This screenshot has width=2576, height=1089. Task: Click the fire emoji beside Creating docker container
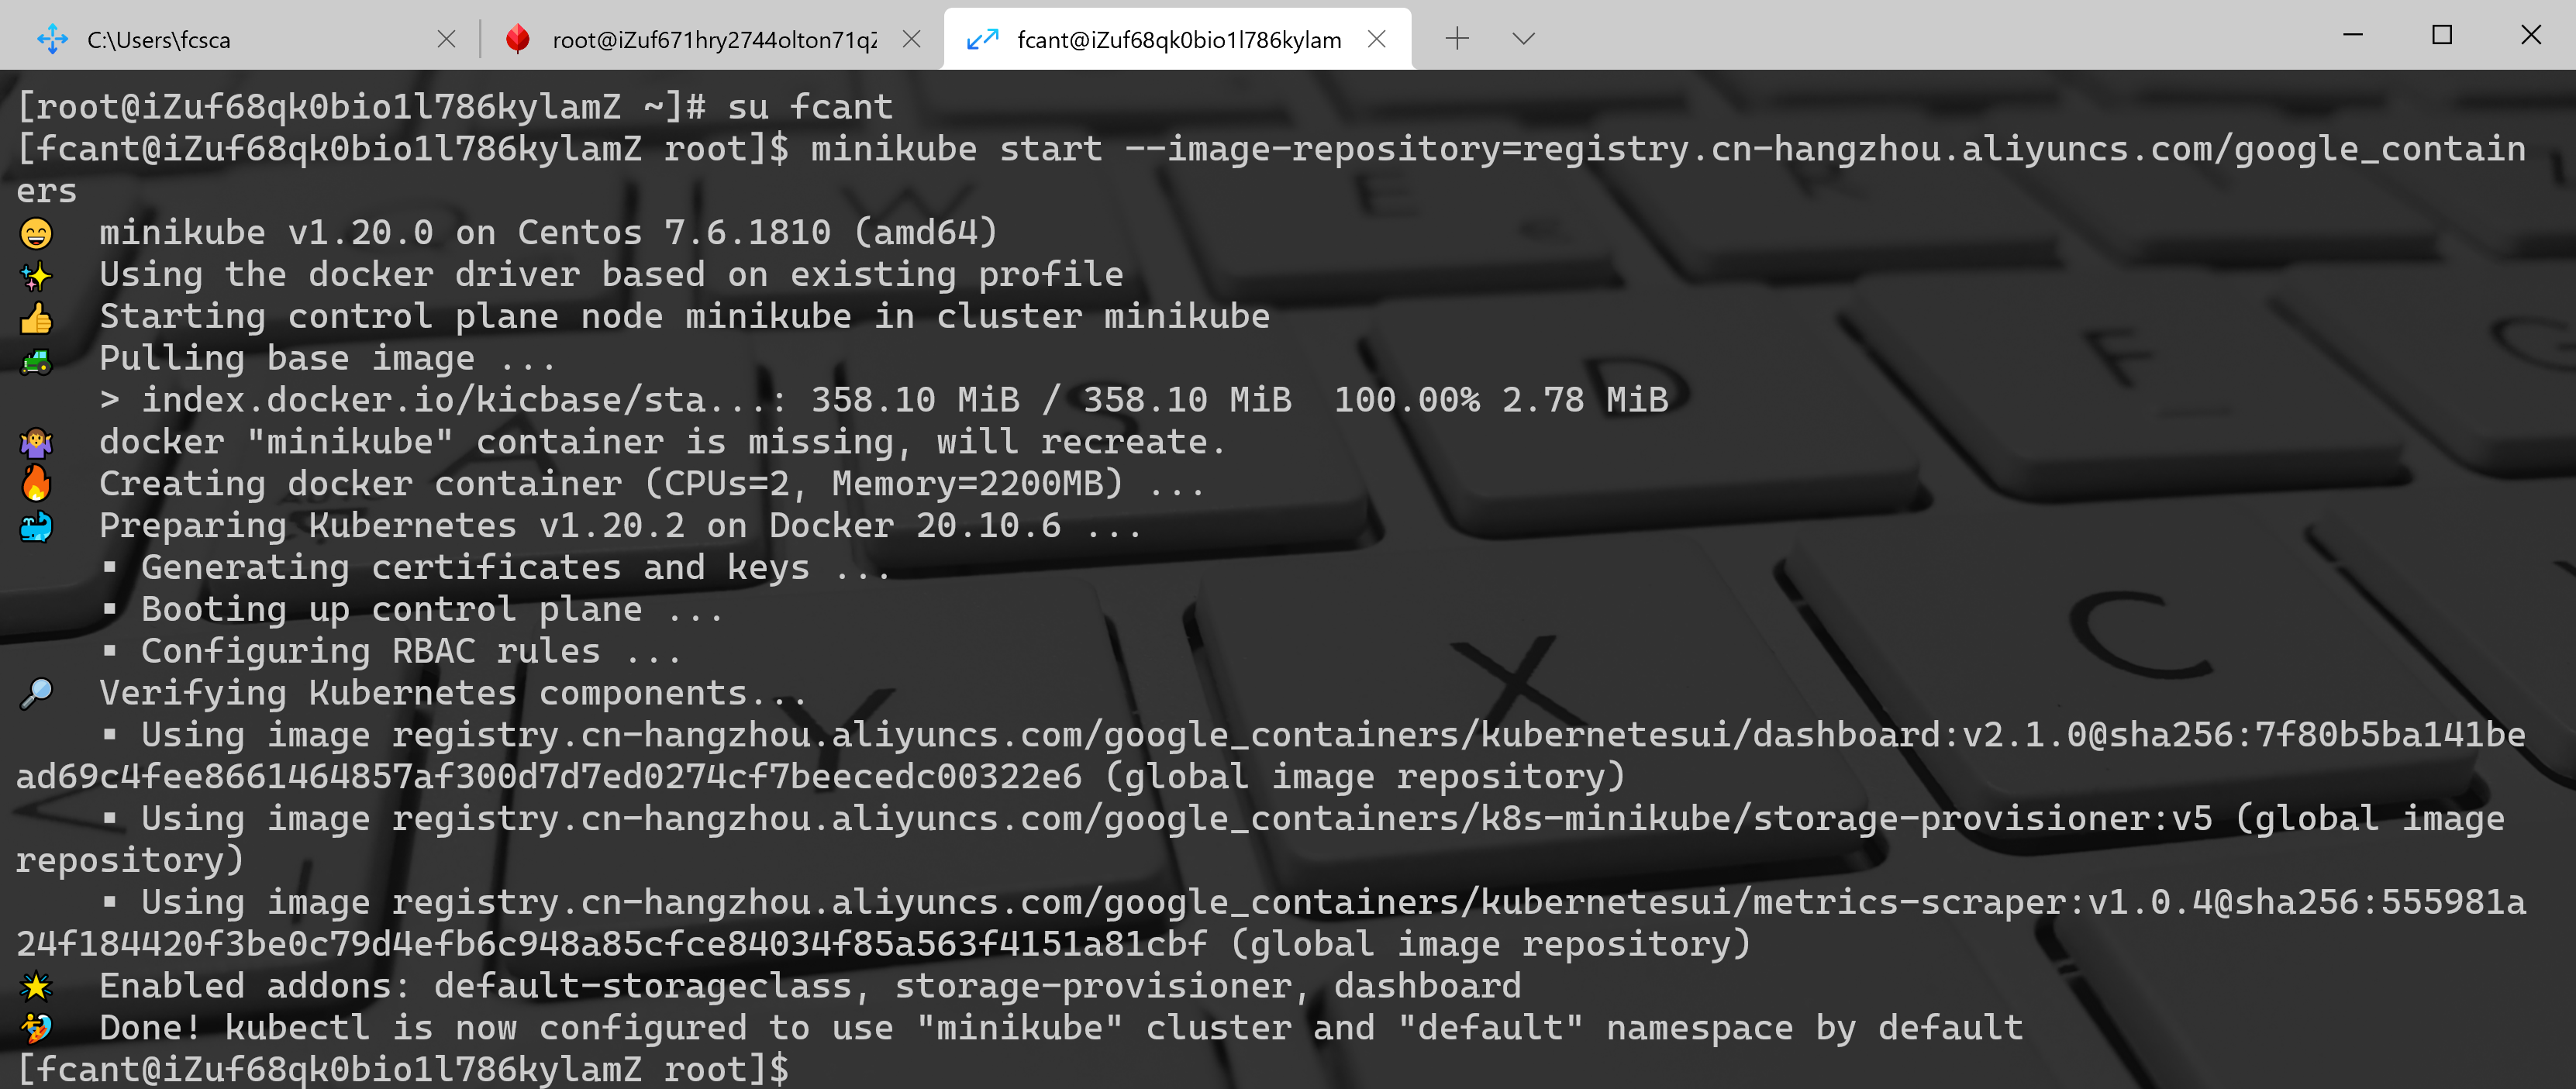pos(36,484)
